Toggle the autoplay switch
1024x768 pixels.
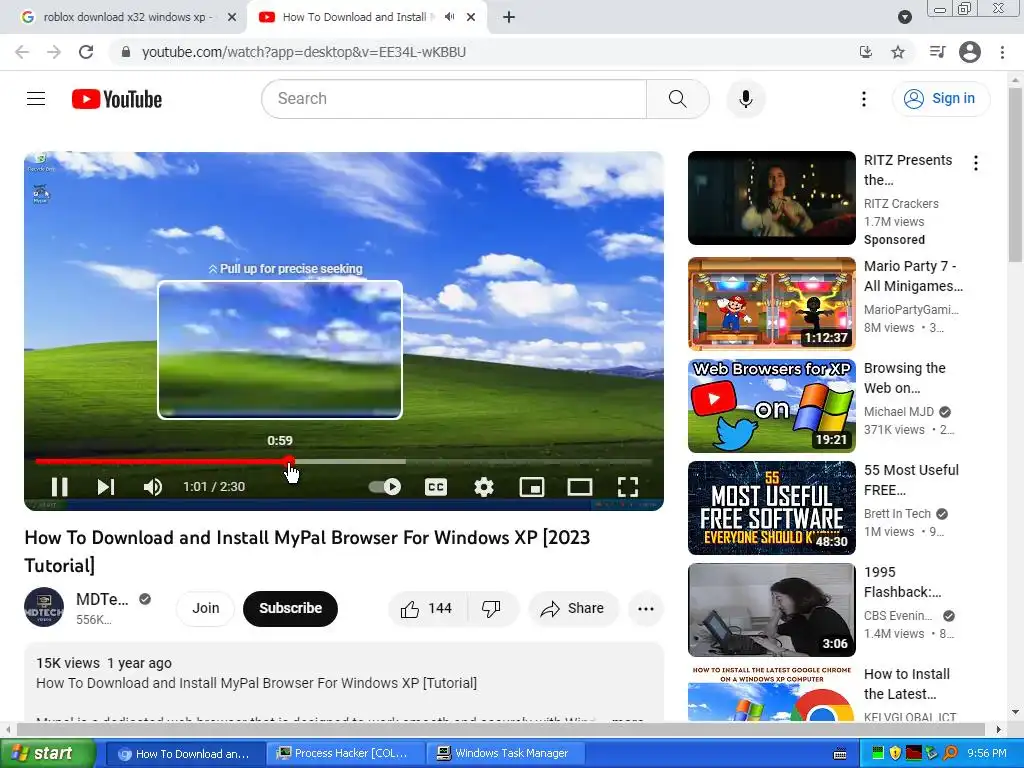[x=385, y=487]
